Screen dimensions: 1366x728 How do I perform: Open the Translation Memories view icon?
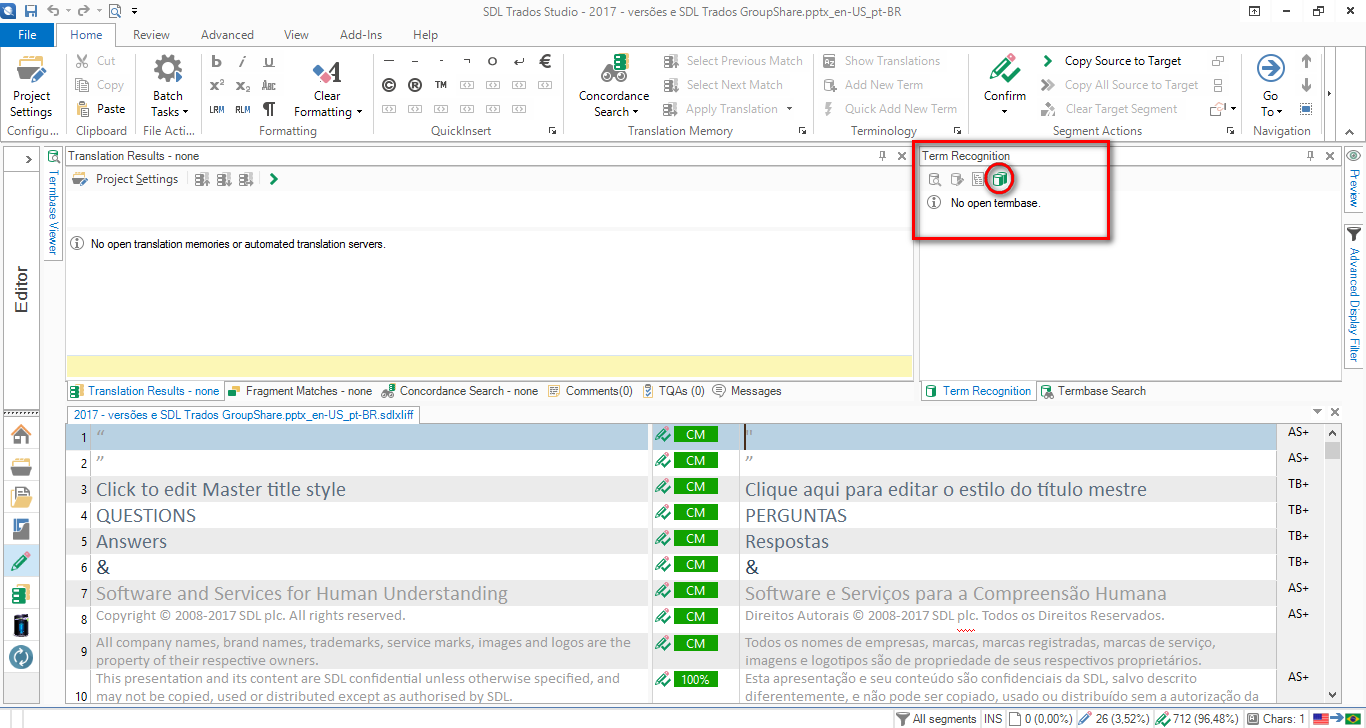coord(21,594)
